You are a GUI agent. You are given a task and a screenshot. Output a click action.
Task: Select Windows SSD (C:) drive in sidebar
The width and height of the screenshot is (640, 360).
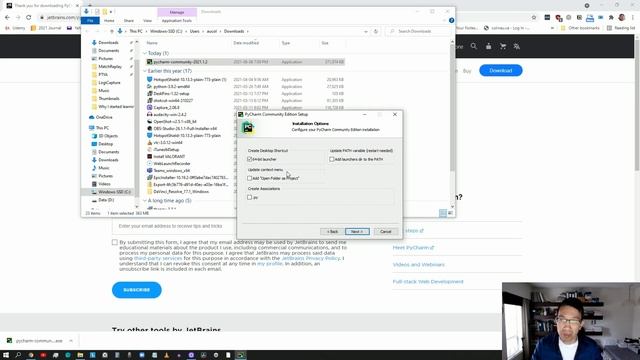pyautogui.click(x=114, y=192)
